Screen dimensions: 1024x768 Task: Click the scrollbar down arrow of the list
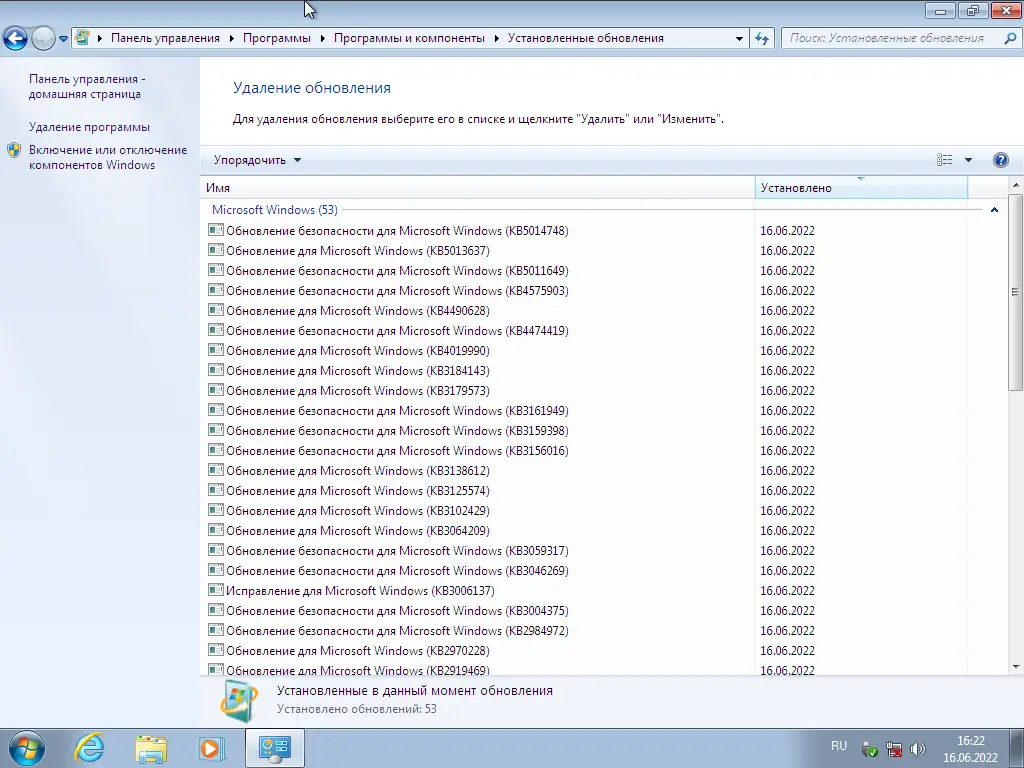[1016, 667]
